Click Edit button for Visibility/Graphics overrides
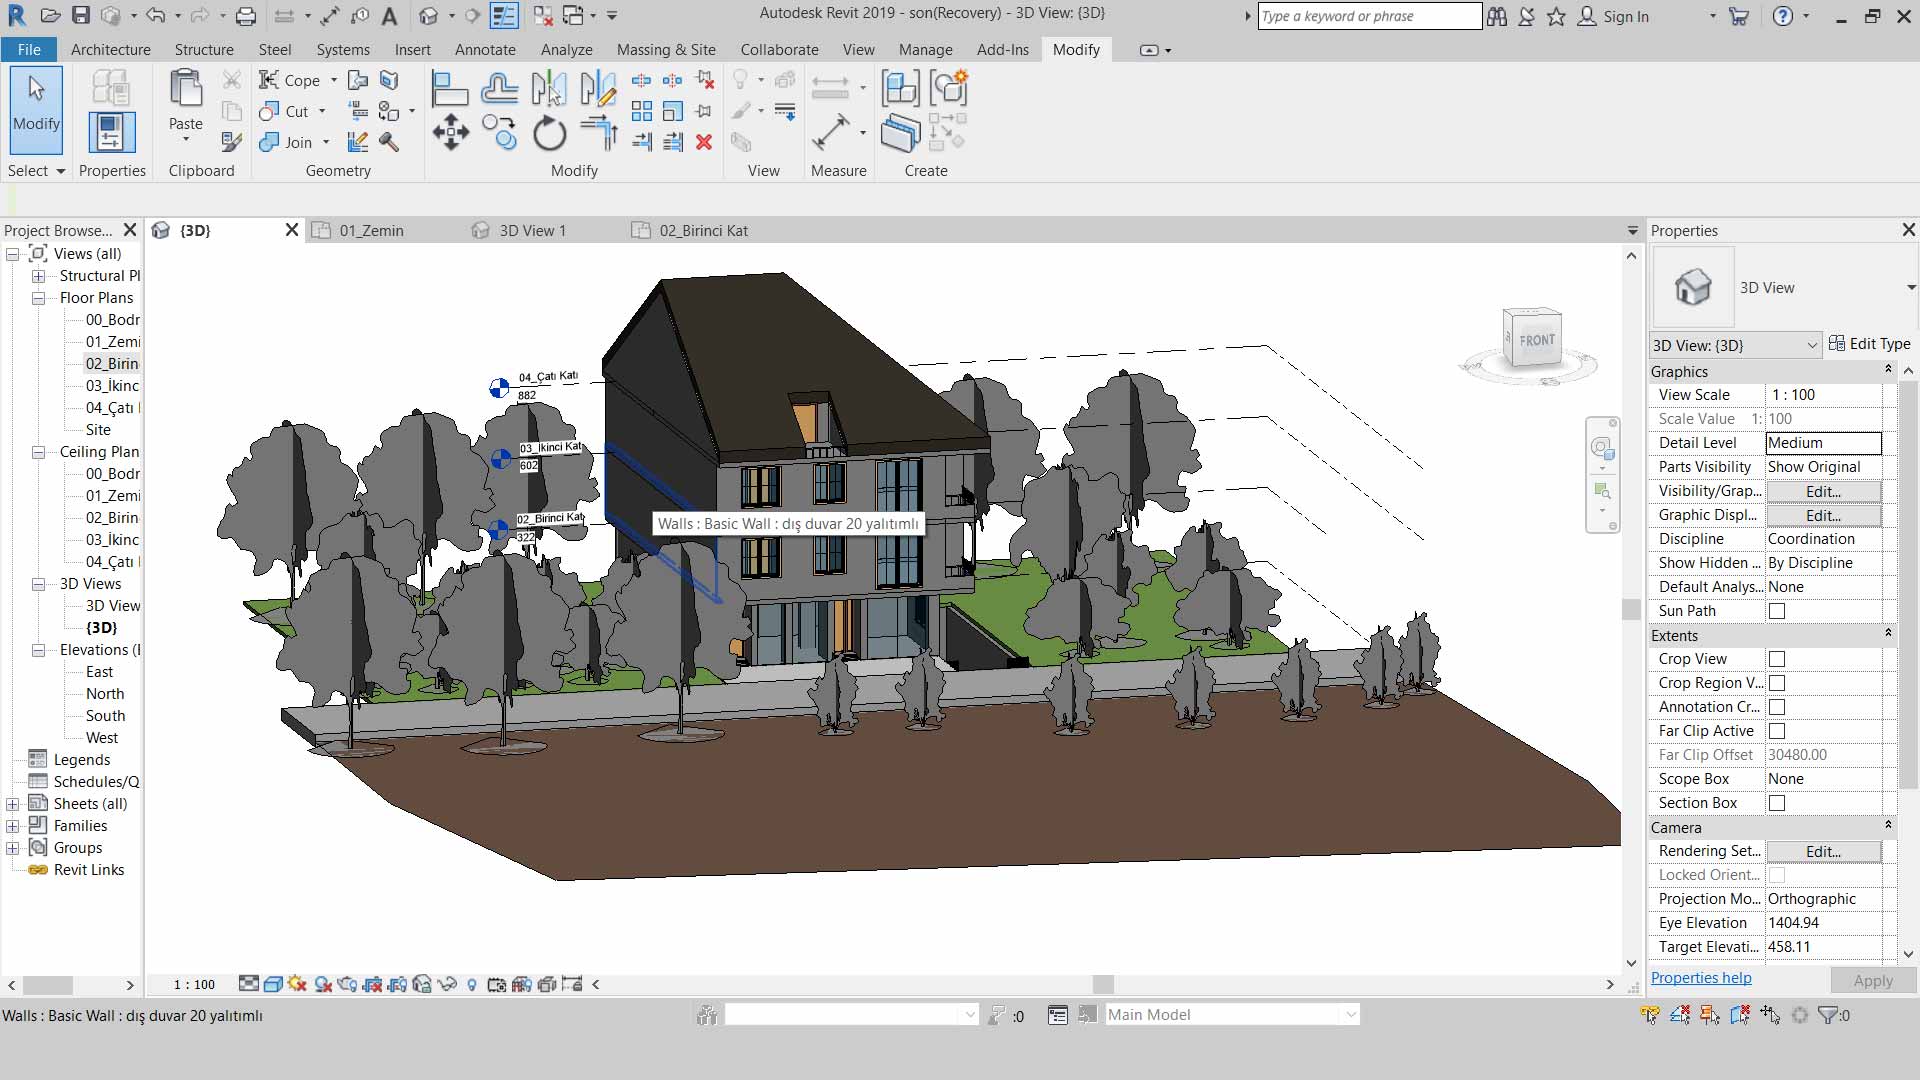This screenshot has height=1080, width=1920. 1822,491
